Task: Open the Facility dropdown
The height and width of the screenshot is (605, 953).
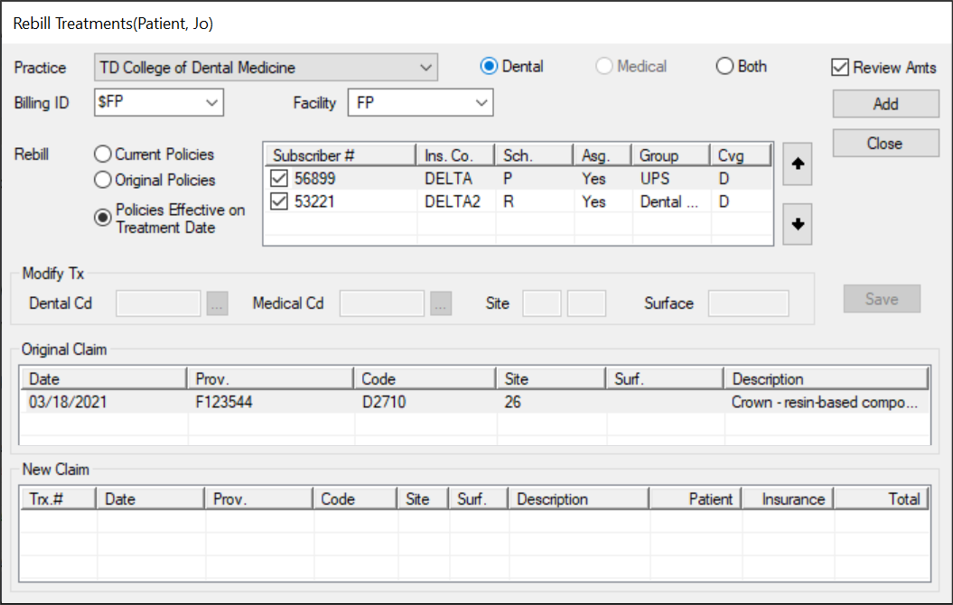Action: [482, 102]
